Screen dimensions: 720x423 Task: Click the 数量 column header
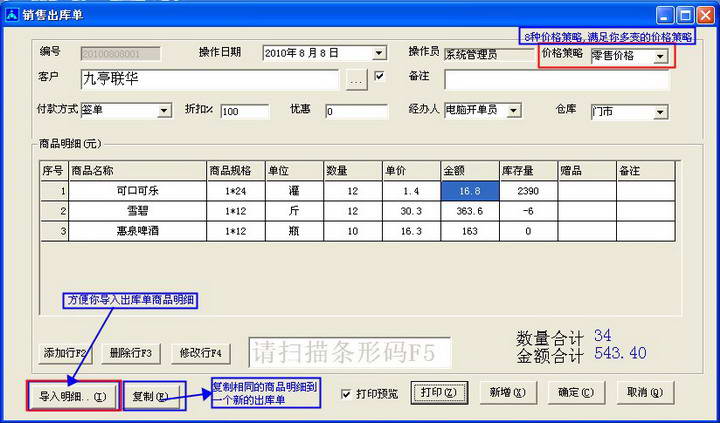353,171
